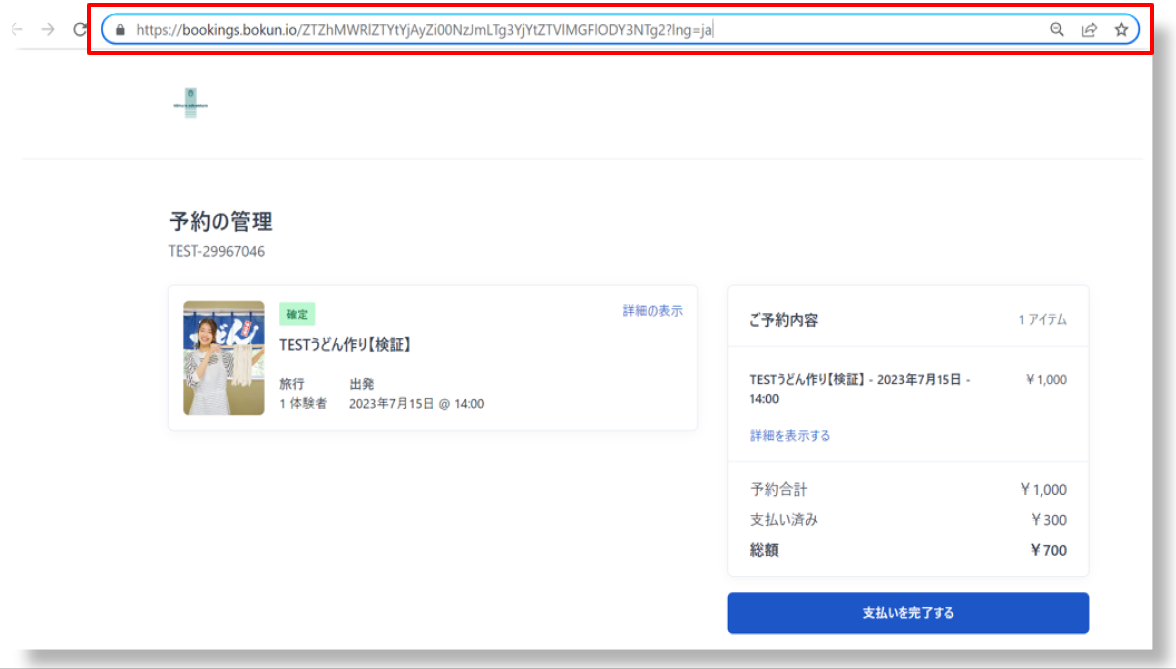Image resolution: width=1176 pixels, height=669 pixels.
Task: Click the company logo at page top
Action: click(190, 103)
